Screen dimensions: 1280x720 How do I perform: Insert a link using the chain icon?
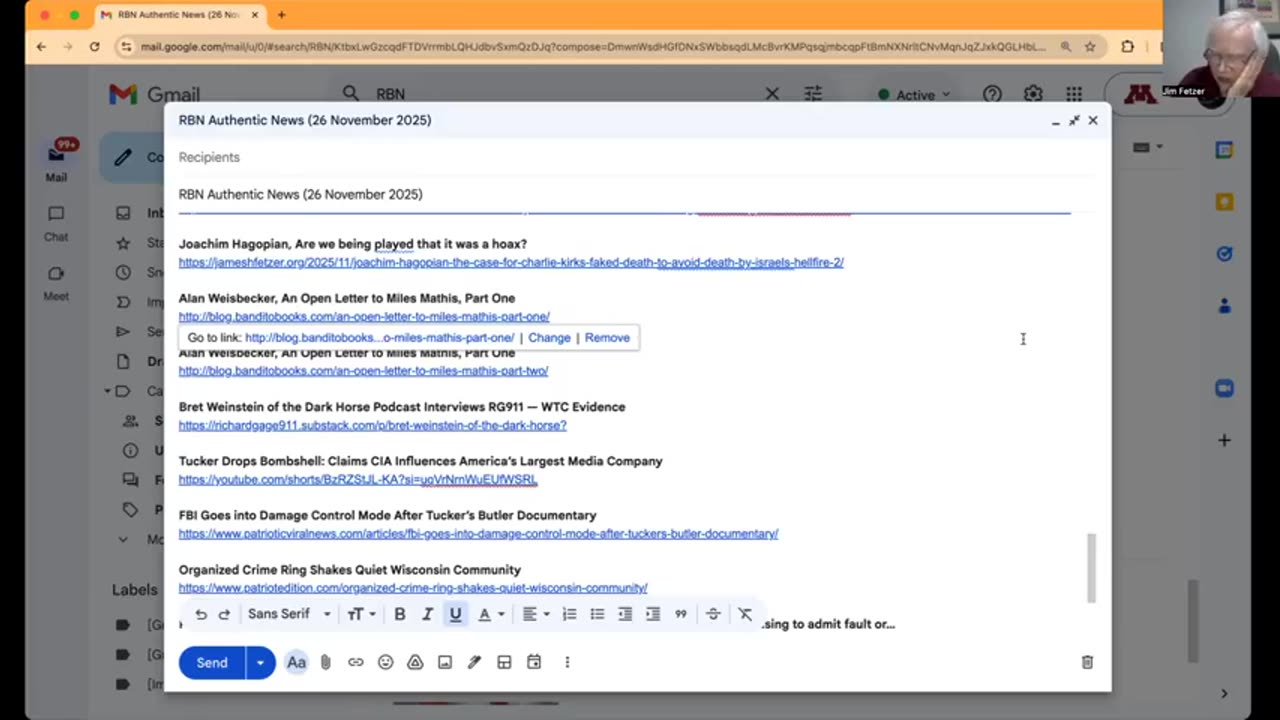355,662
